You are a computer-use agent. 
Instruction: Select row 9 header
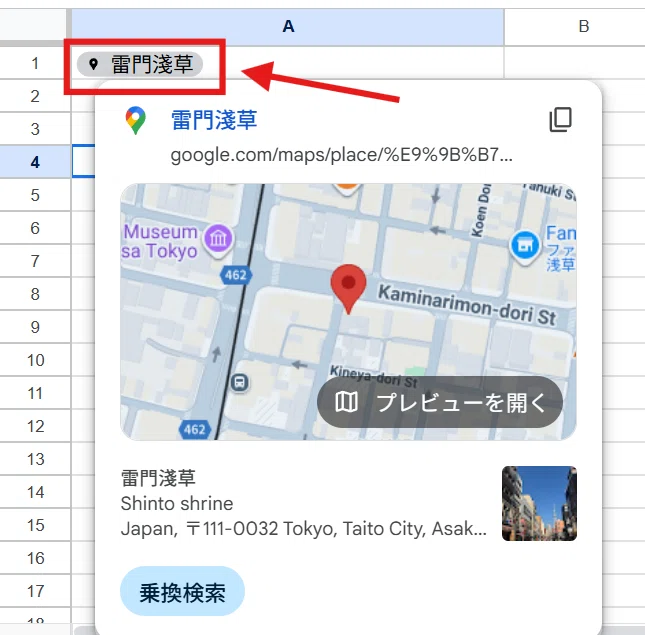(x=35, y=327)
